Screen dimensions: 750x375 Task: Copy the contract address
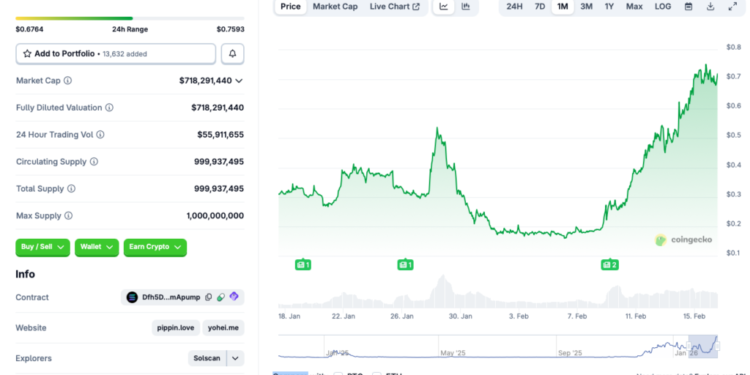209,297
